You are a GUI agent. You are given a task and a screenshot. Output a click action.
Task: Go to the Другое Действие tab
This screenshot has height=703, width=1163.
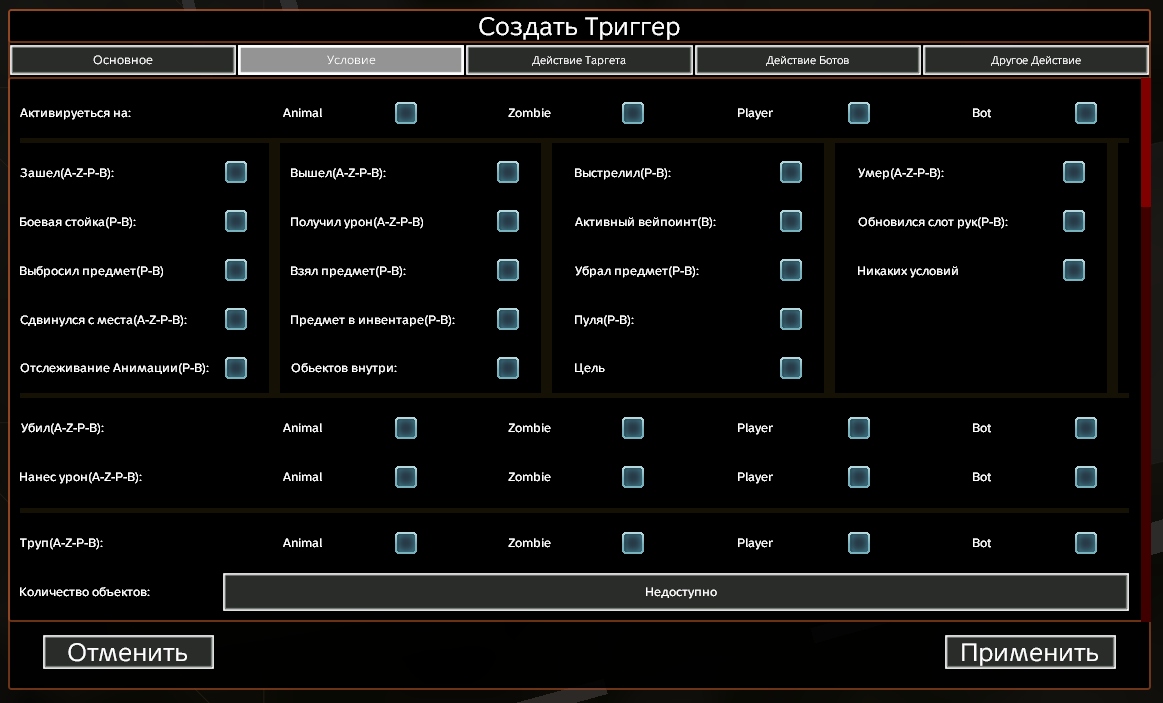[1035, 60]
